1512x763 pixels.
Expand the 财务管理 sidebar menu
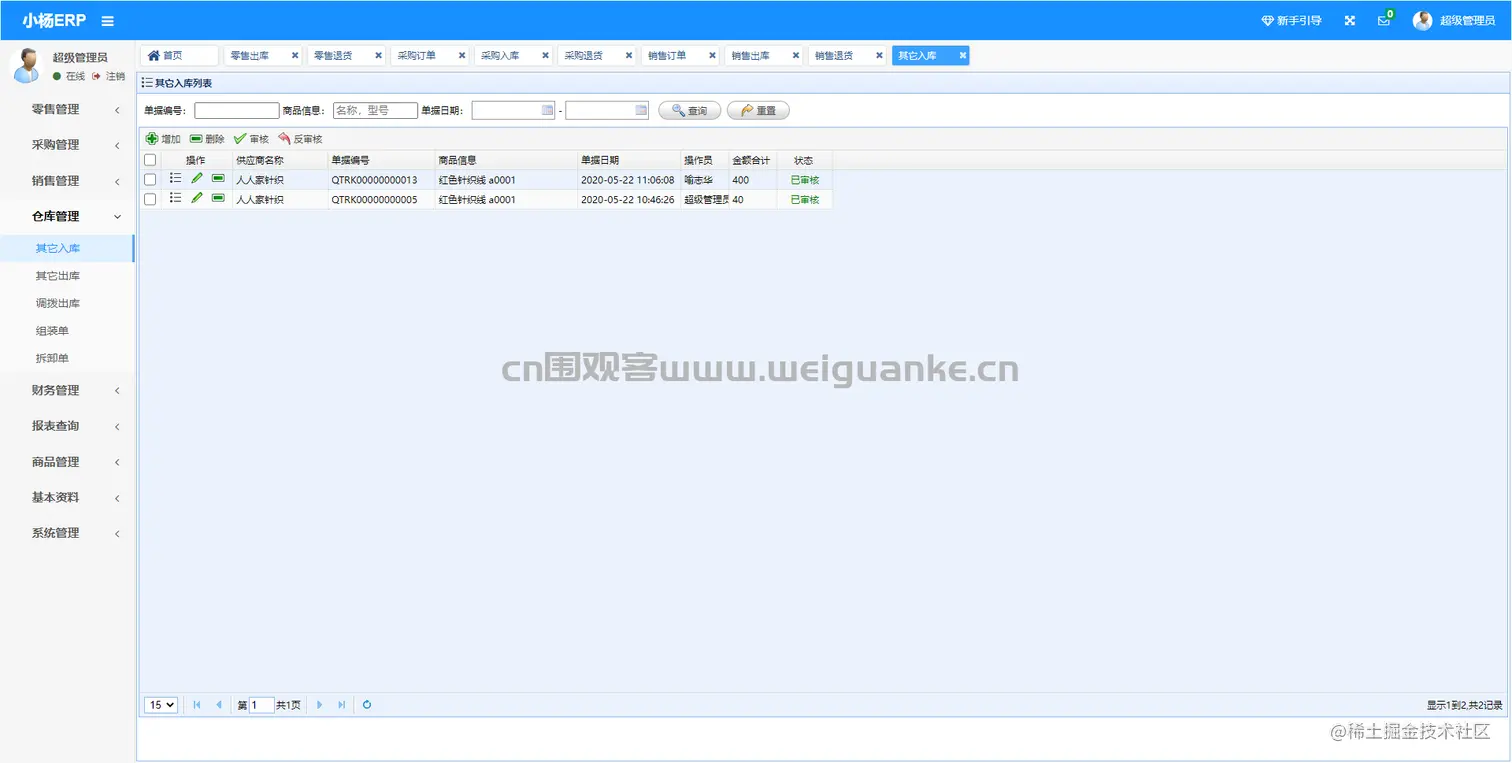pyautogui.click(x=67, y=390)
